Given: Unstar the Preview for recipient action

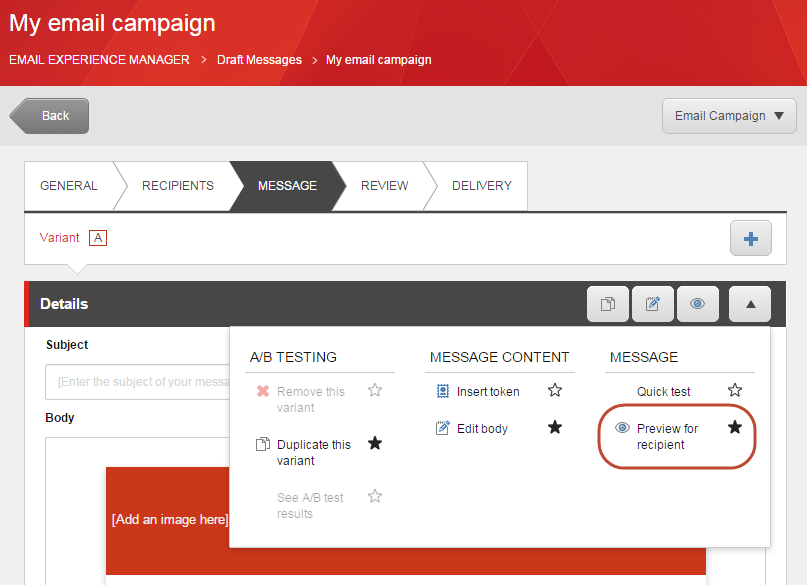Looking at the screenshot, I should pyautogui.click(x=735, y=427).
